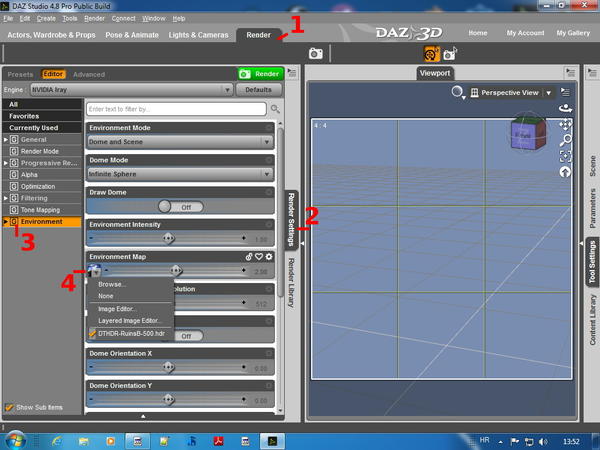Toggle Show Sub Items checkbox
The height and width of the screenshot is (450, 600).
pos(9,407)
